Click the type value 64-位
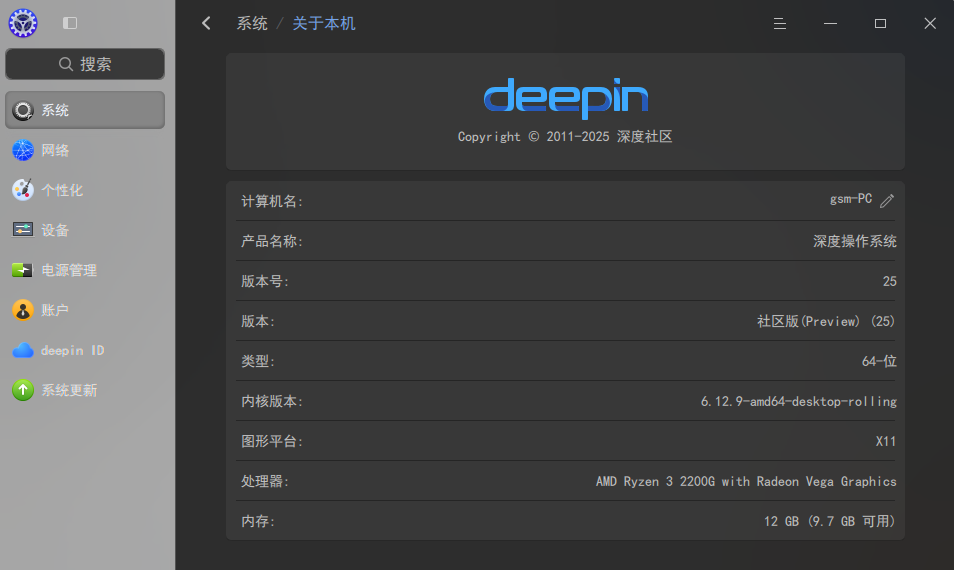This screenshot has height=570, width=954. coord(879,361)
